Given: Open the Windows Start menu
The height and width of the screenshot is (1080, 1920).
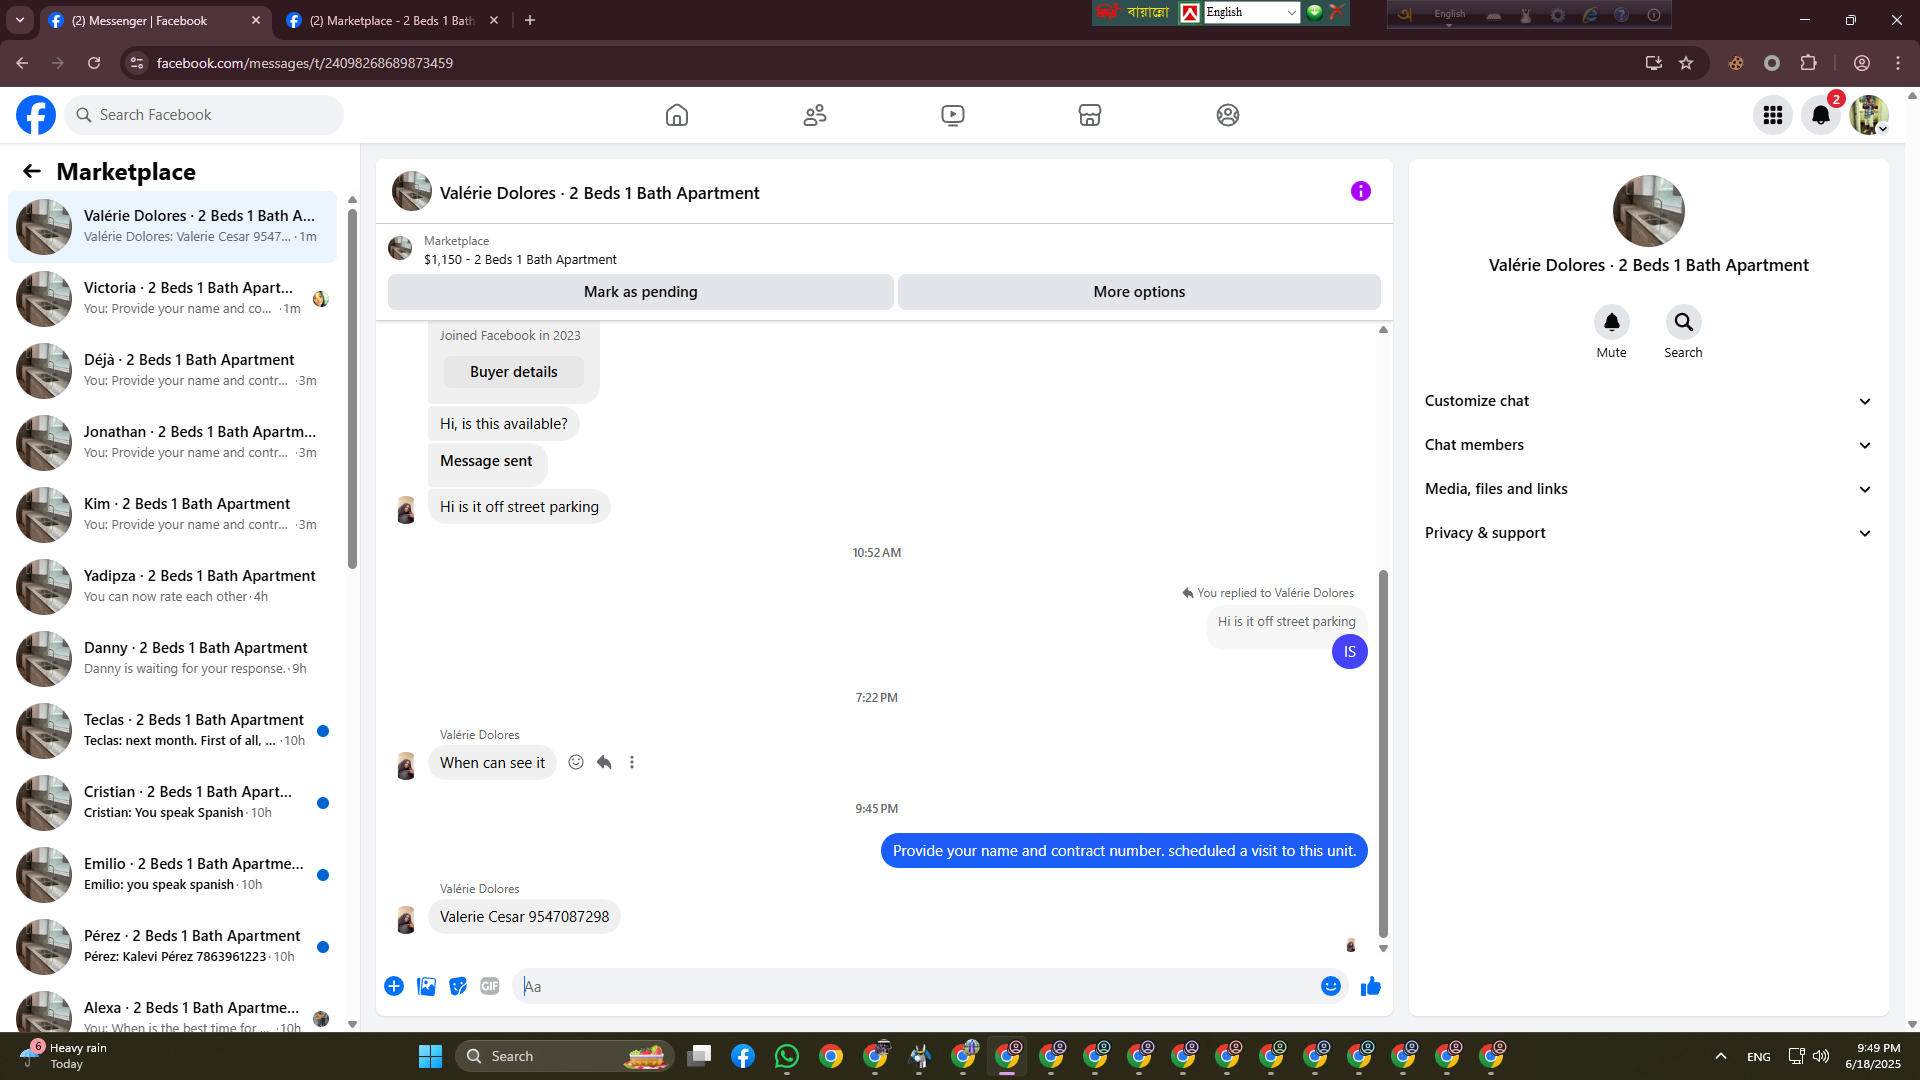Looking at the screenshot, I should click(x=430, y=1056).
